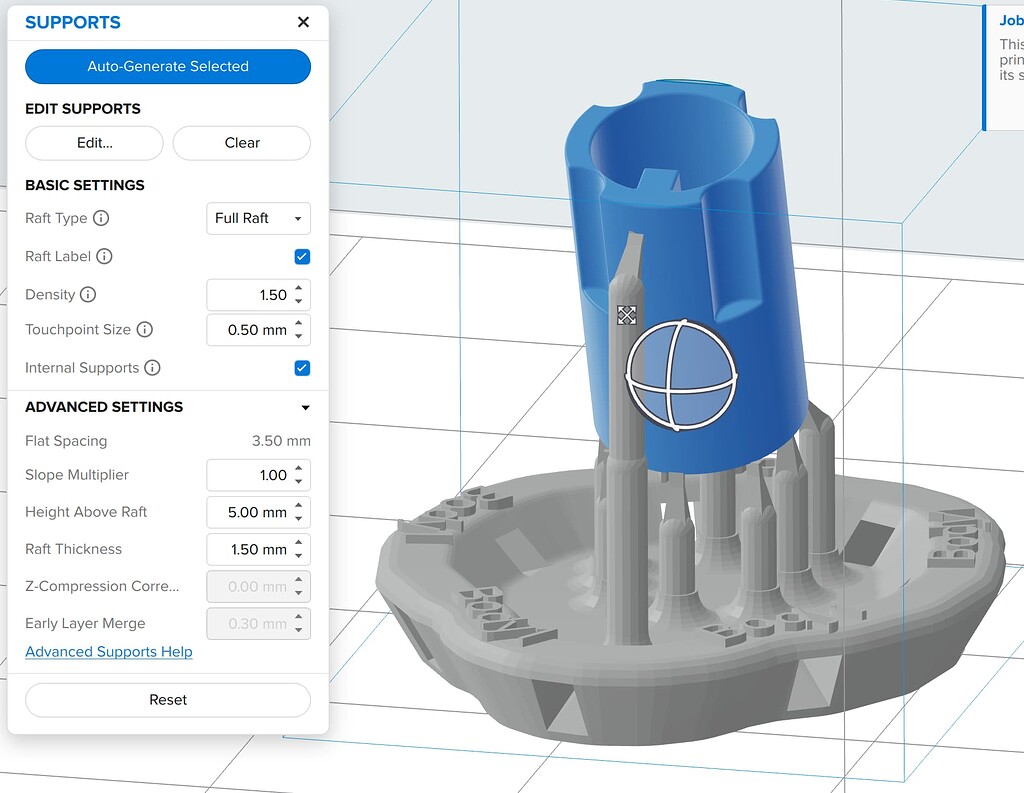Disable Internal Supports
Image resolution: width=1024 pixels, height=793 pixels.
(x=302, y=368)
